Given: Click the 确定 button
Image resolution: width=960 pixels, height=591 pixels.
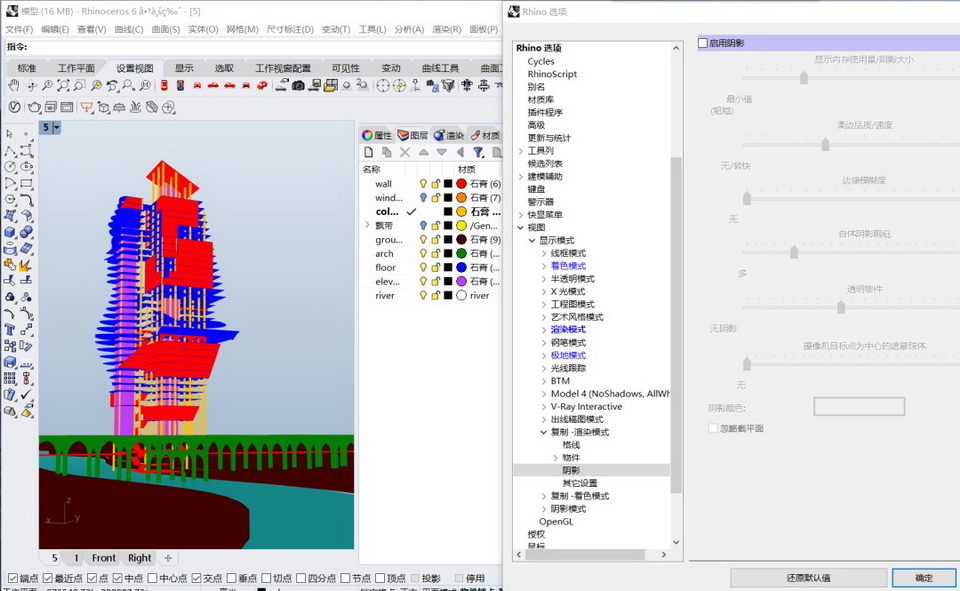Looking at the screenshot, I should pos(924,578).
